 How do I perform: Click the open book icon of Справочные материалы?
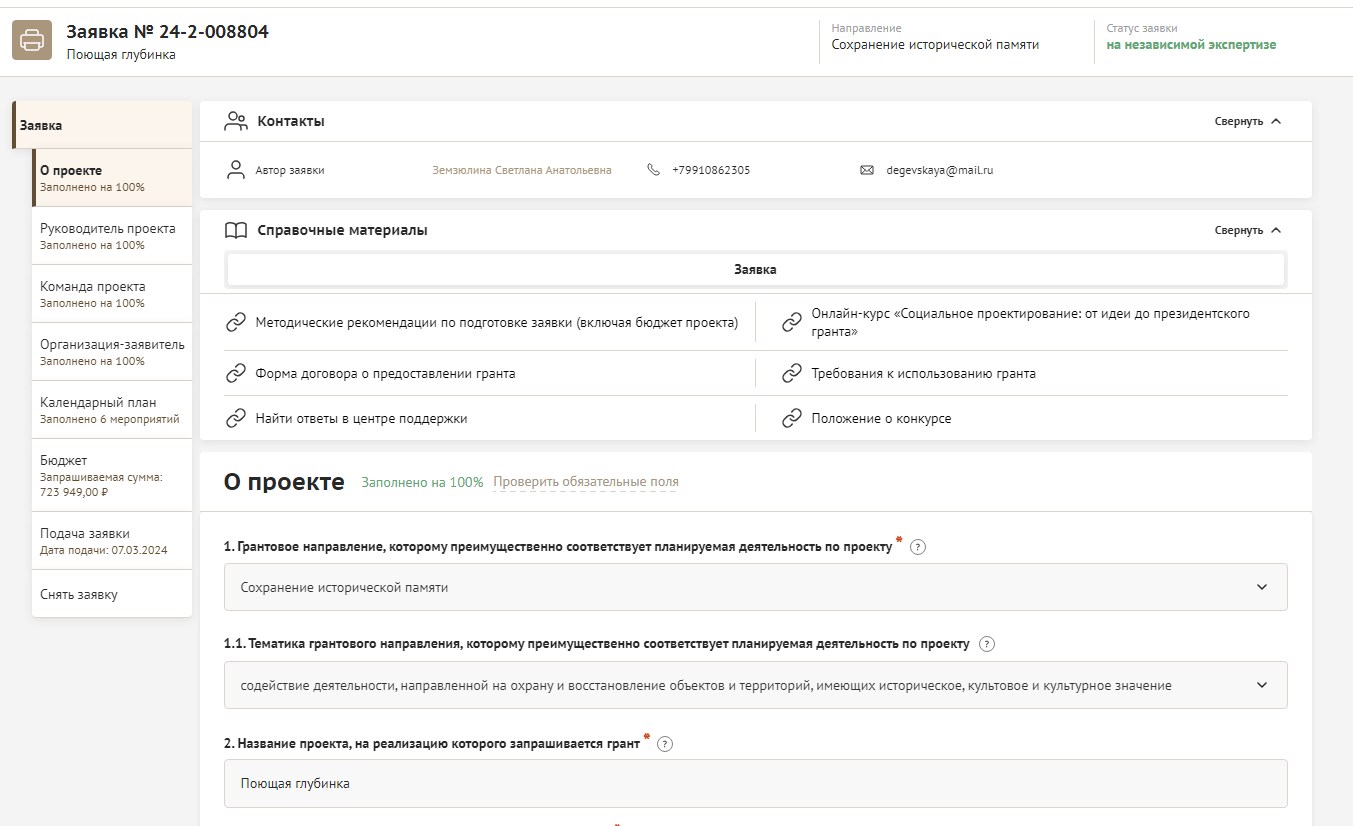(x=236, y=230)
